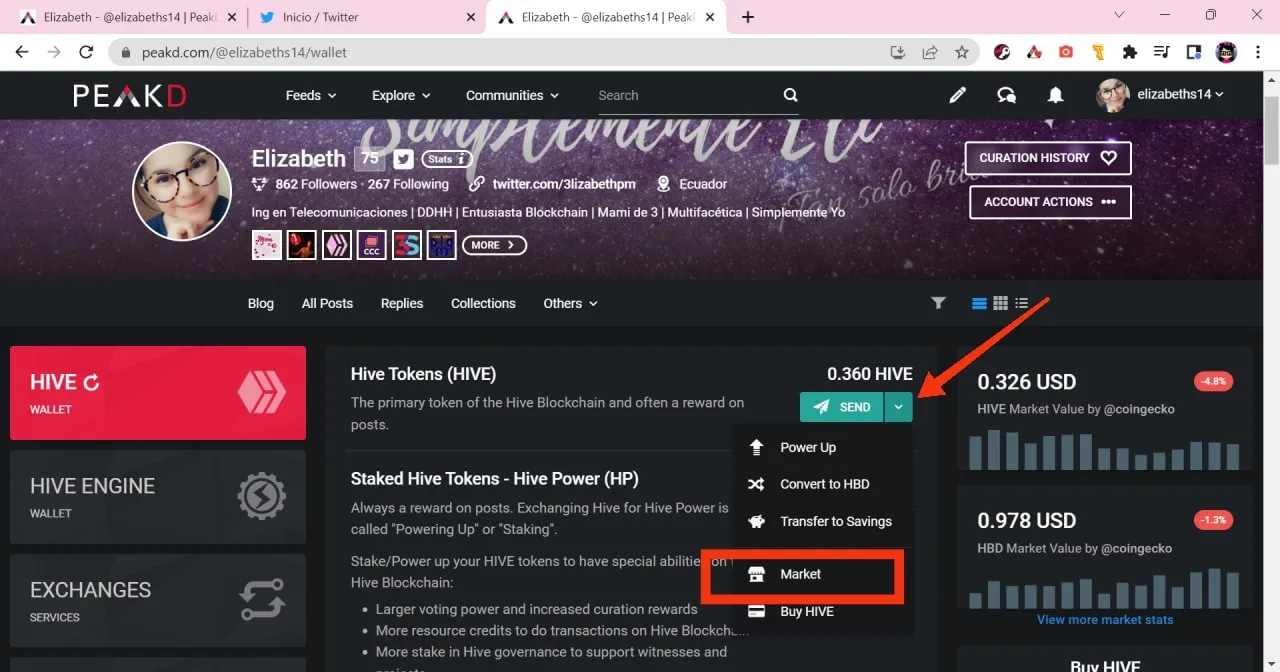This screenshot has height=672, width=1280.
Task: Expand the Communities dropdown
Action: (x=512, y=95)
